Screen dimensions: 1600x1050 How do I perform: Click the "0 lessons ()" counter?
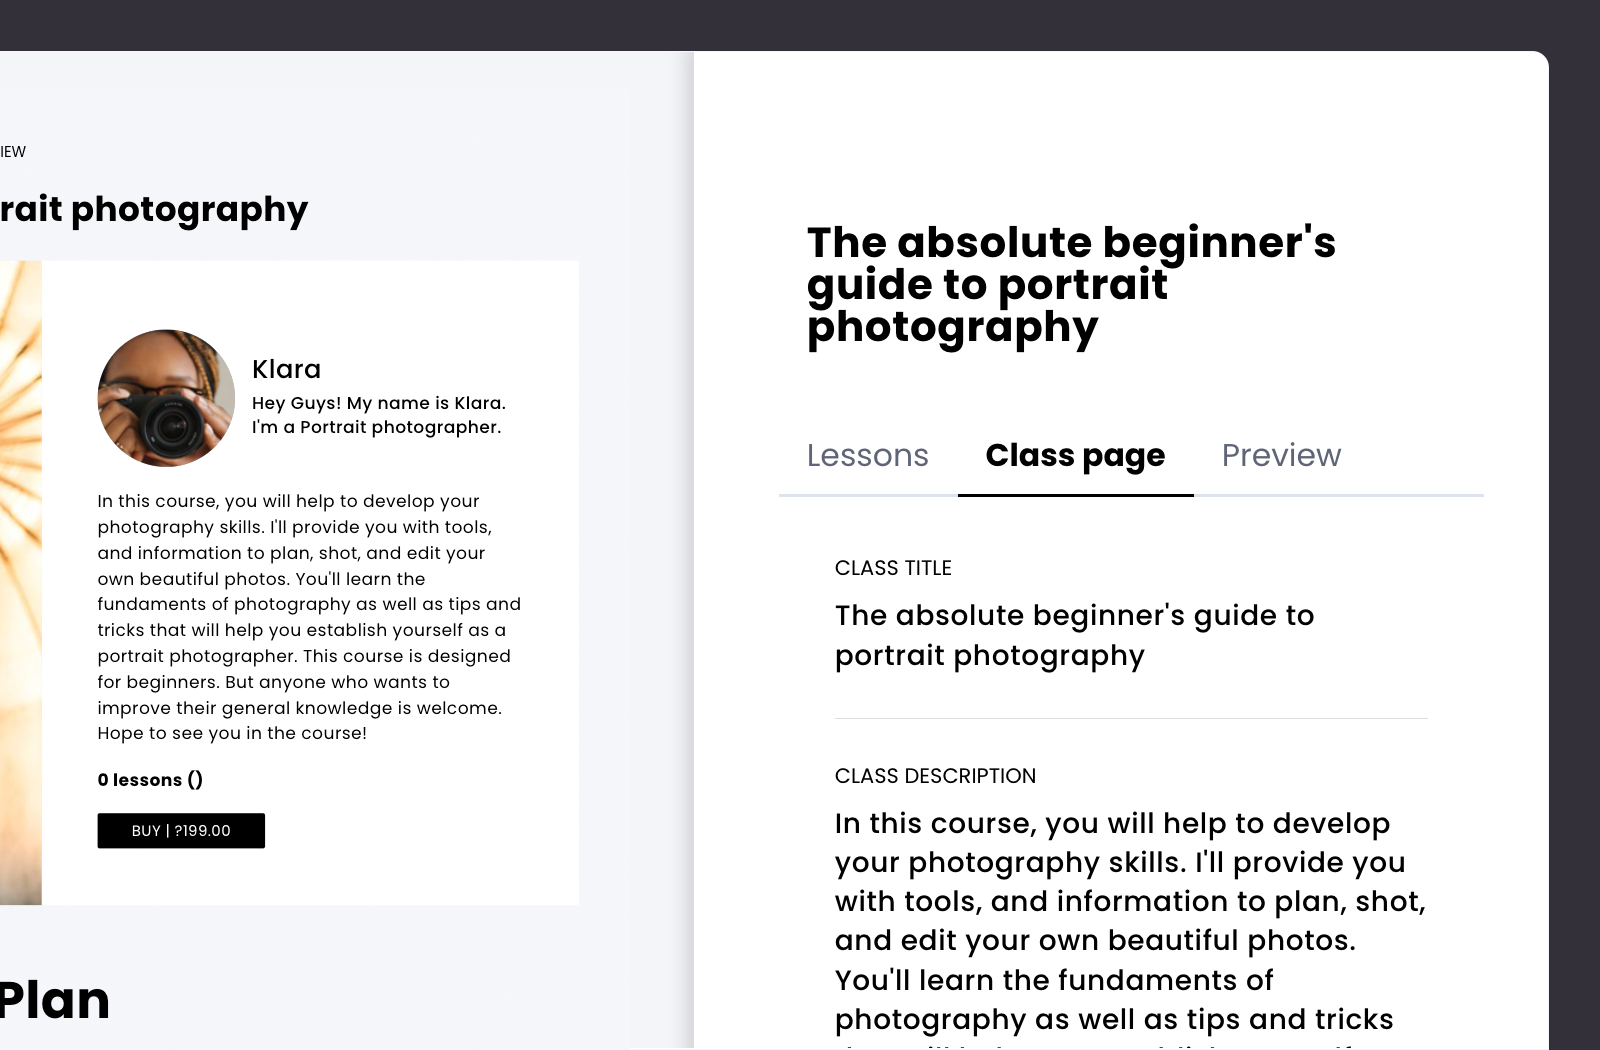pos(150,780)
